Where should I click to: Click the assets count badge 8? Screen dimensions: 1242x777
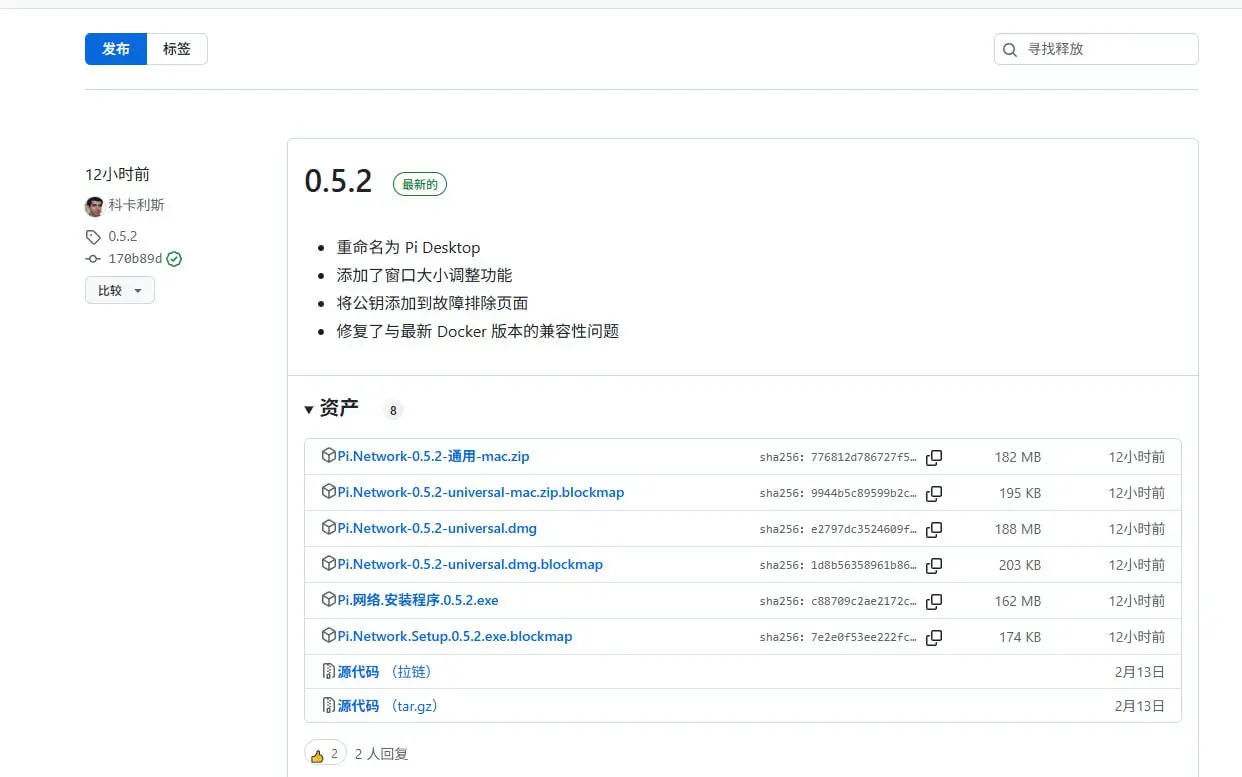pos(393,410)
